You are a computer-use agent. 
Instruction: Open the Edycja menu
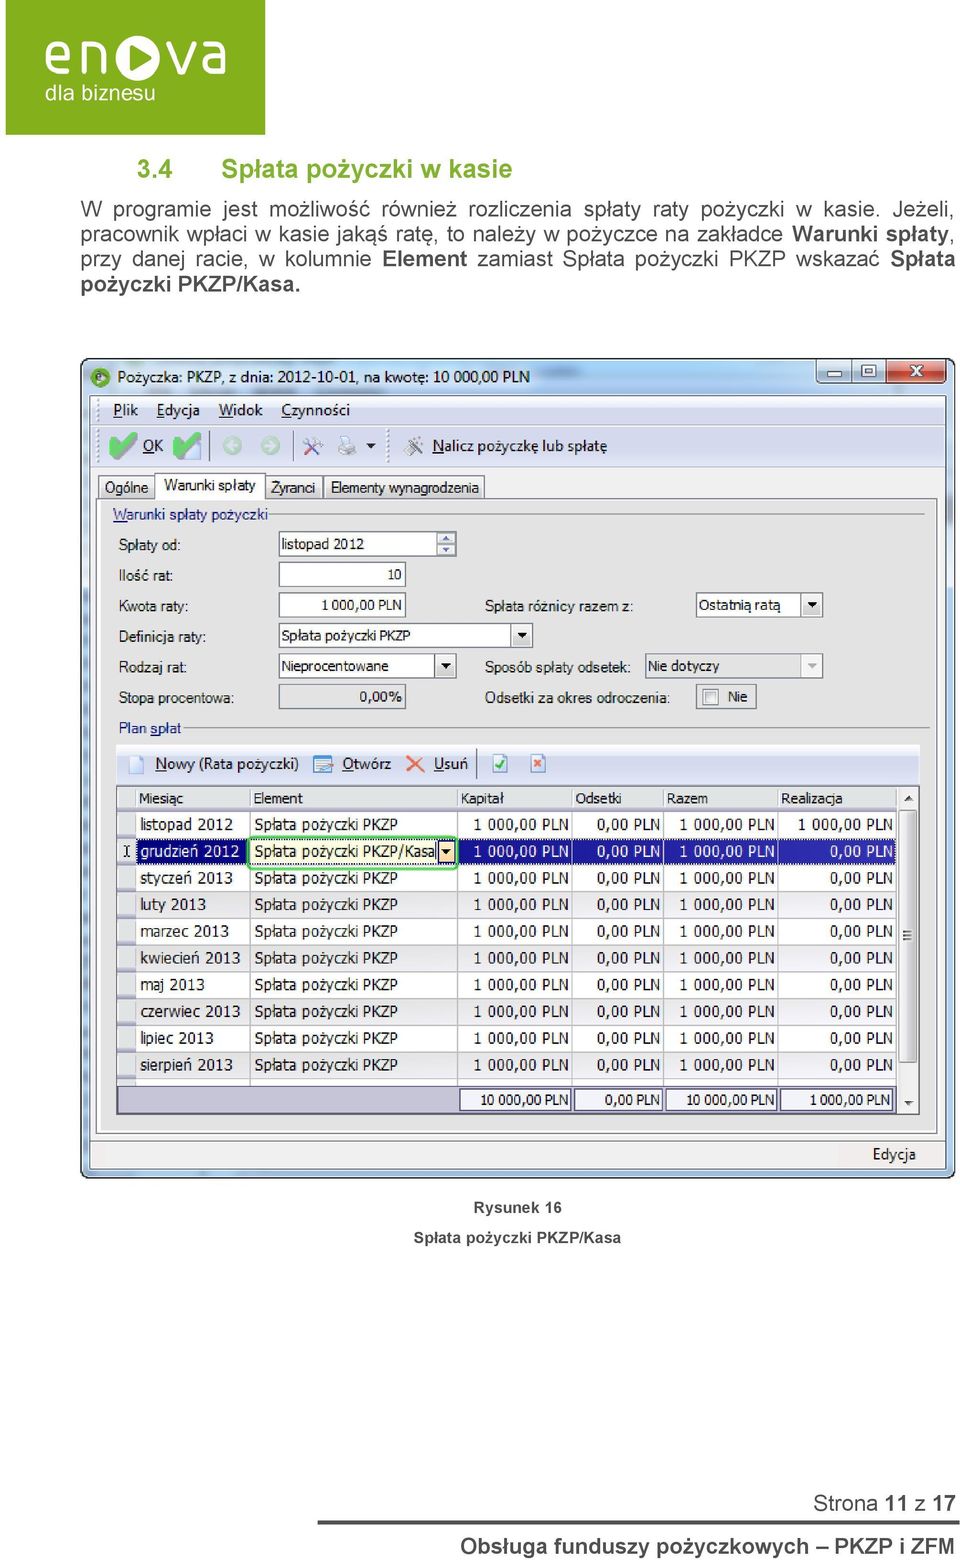[x=178, y=410]
